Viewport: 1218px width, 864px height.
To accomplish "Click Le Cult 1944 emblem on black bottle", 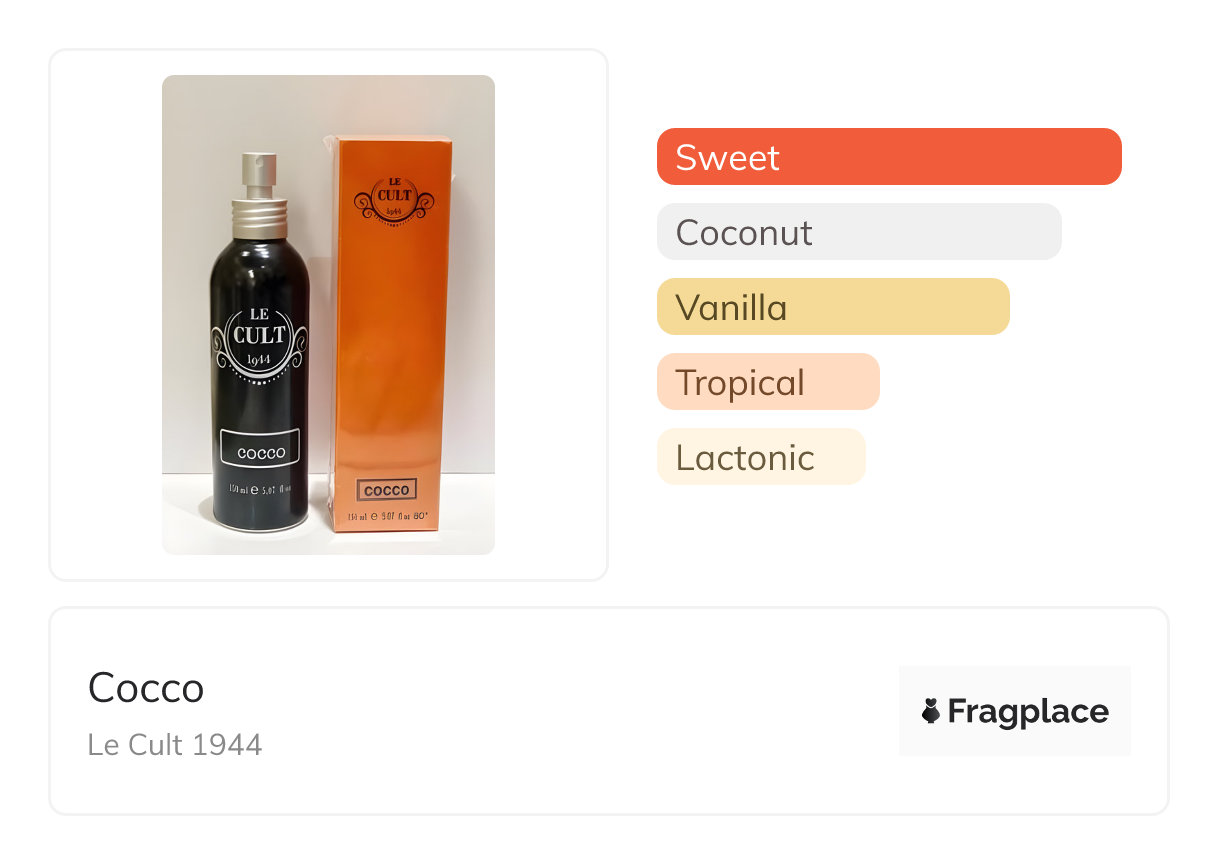I will (259, 336).
